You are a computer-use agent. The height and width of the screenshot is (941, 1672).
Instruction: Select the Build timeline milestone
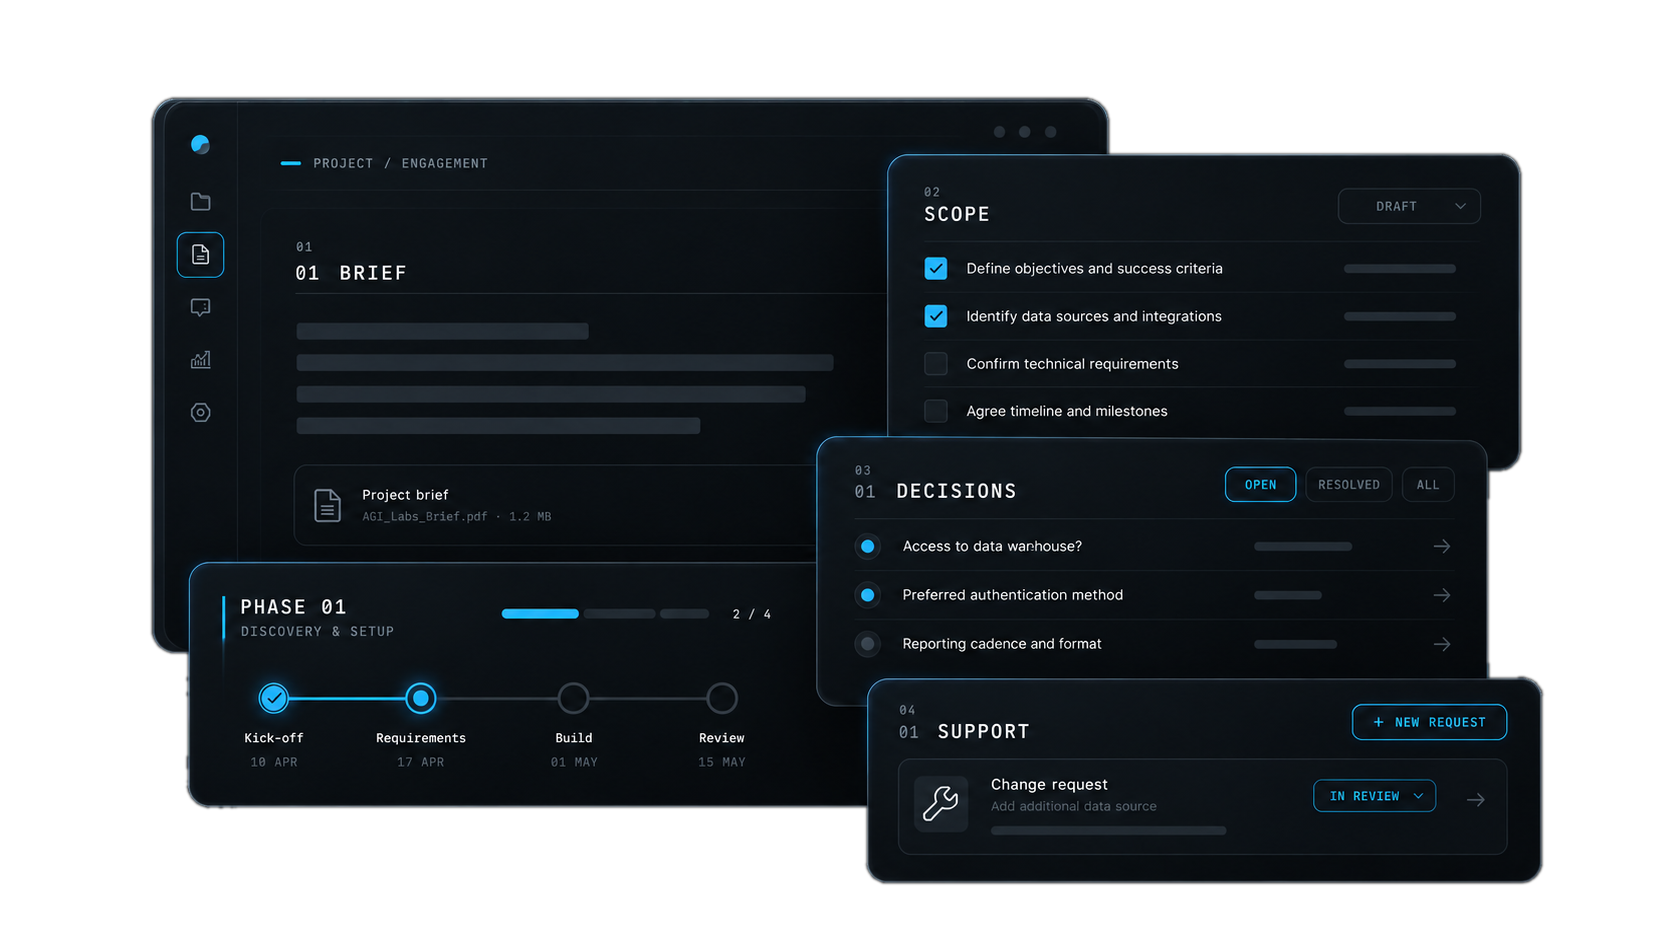click(x=573, y=698)
